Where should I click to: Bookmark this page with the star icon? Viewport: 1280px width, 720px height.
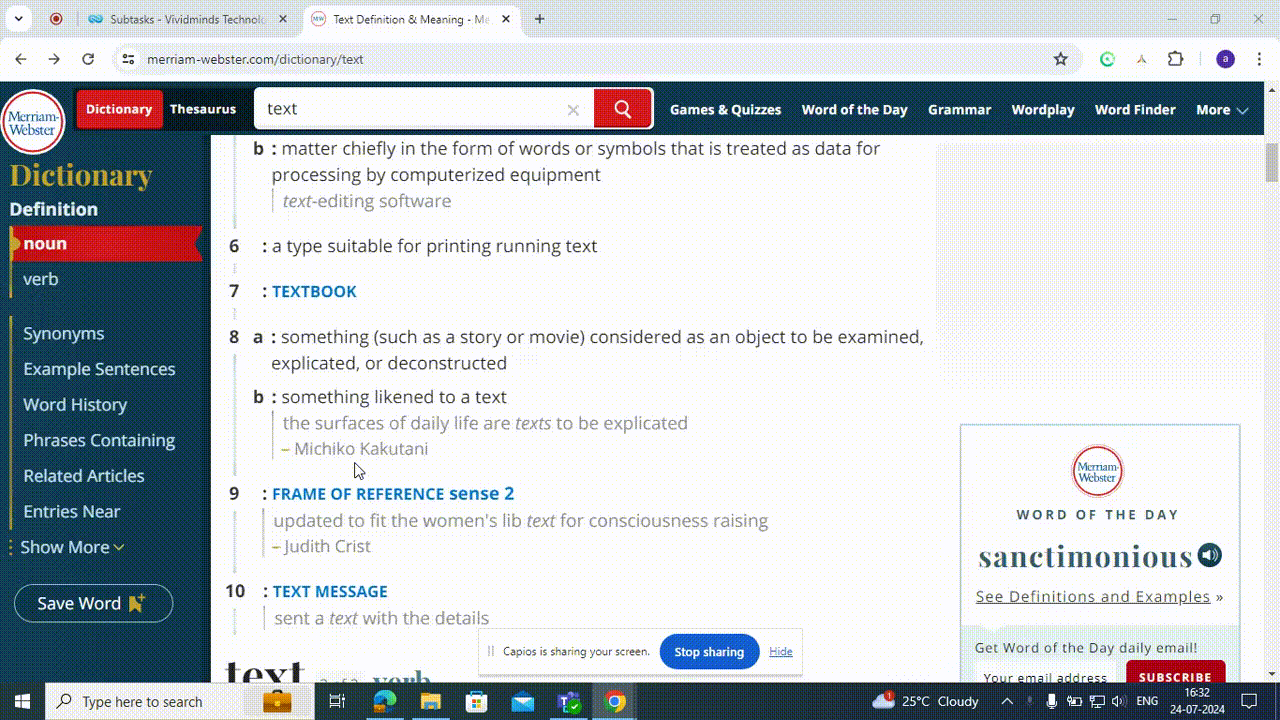1061,59
